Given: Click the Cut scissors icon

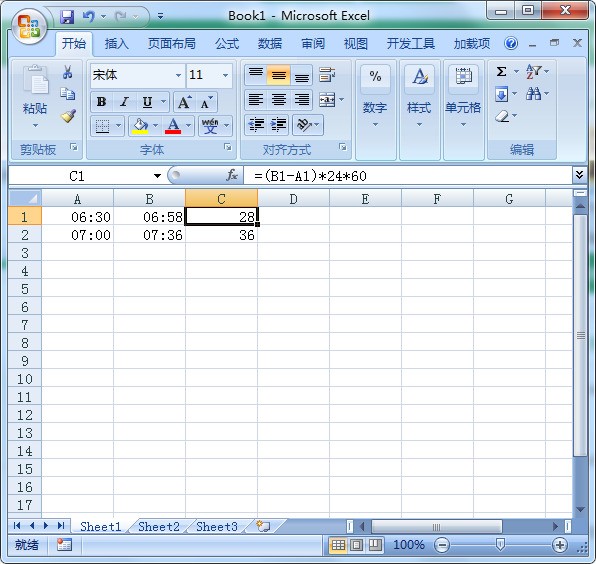Looking at the screenshot, I should tap(68, 72).
